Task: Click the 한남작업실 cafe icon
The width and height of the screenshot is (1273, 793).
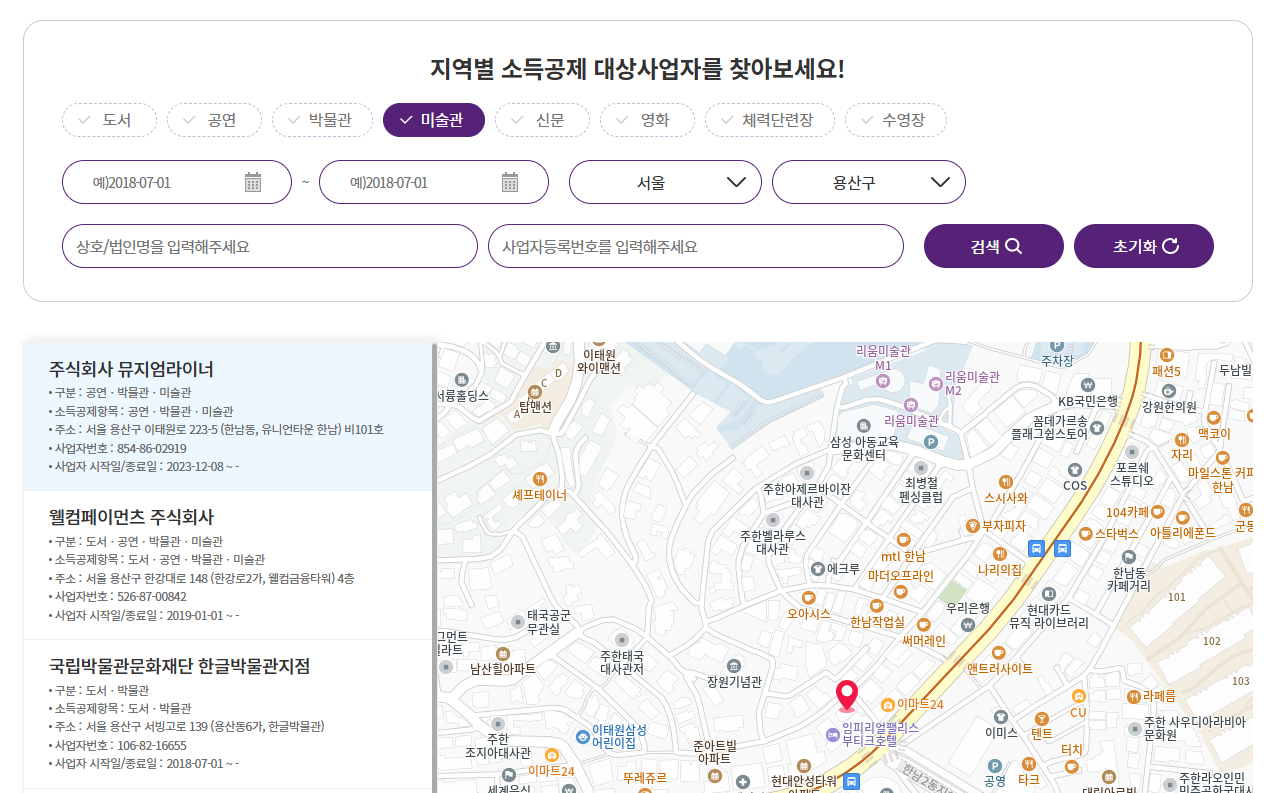Action: tap(877, 605)
